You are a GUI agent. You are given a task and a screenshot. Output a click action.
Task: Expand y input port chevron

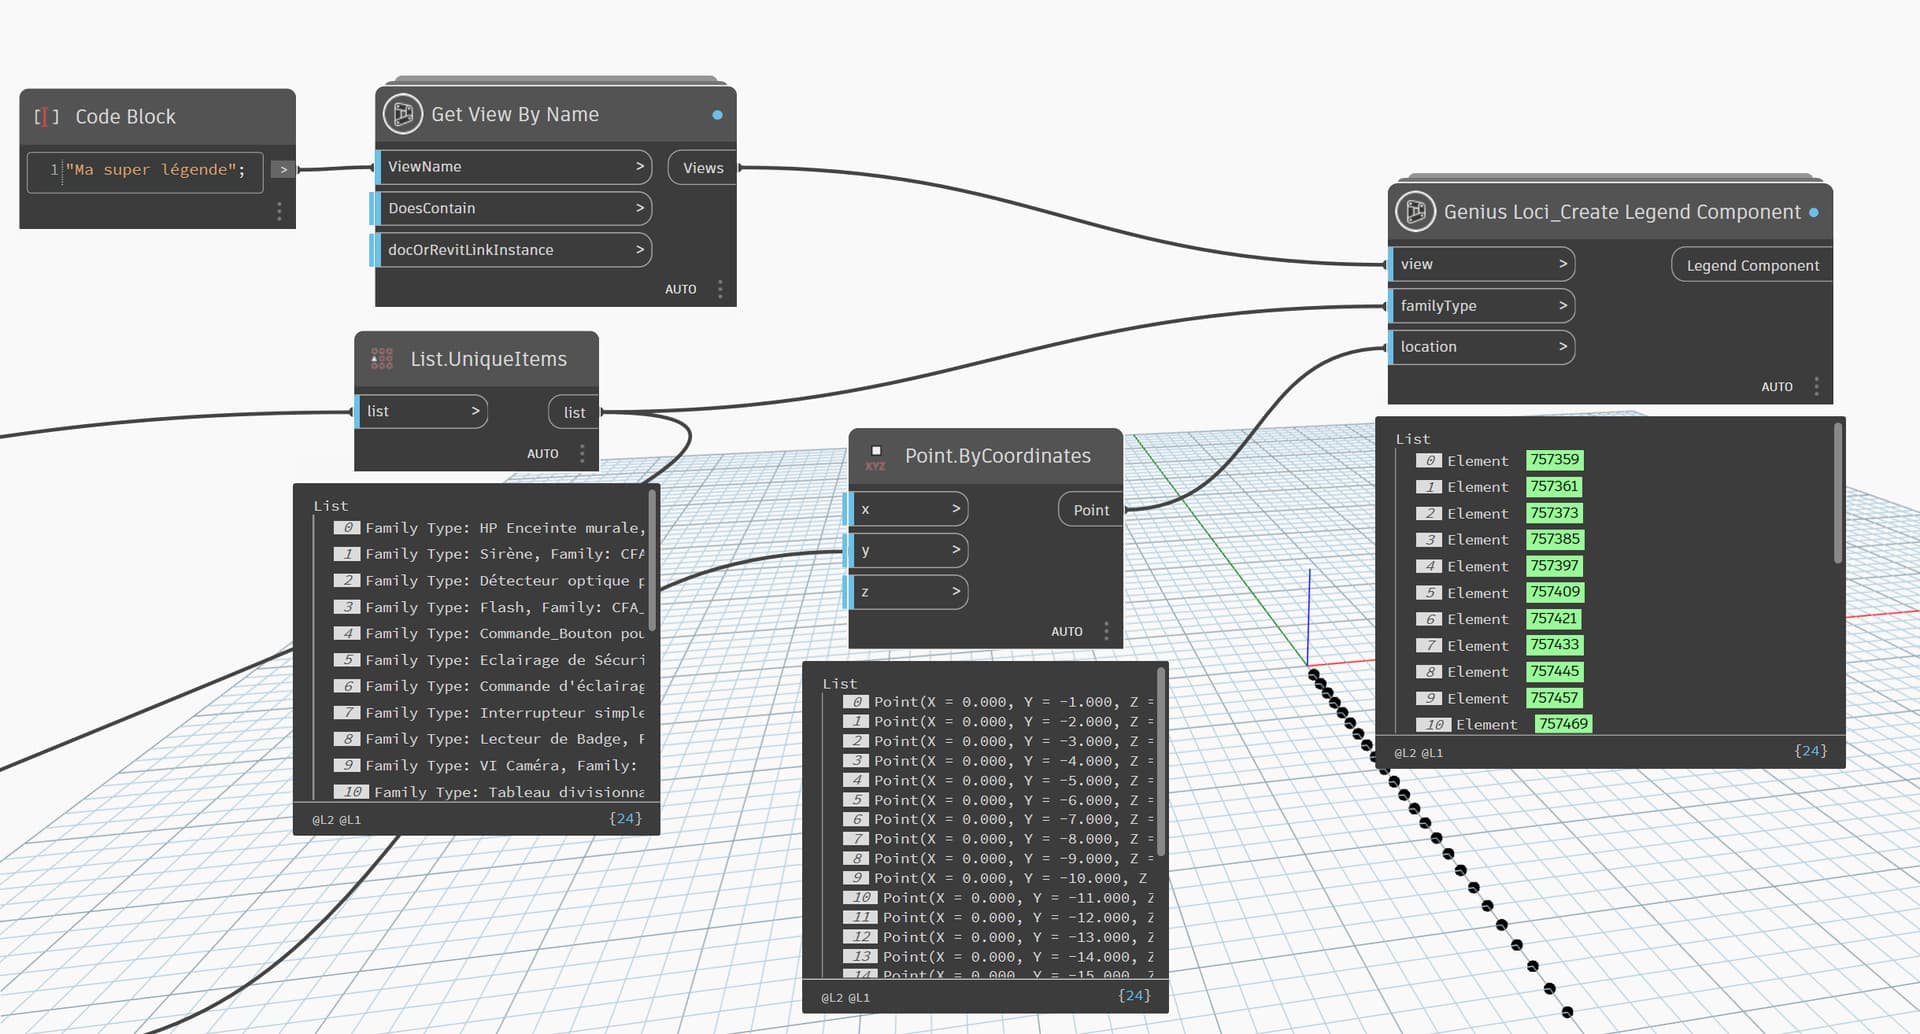pyautogui.click(x=956, y=549)
